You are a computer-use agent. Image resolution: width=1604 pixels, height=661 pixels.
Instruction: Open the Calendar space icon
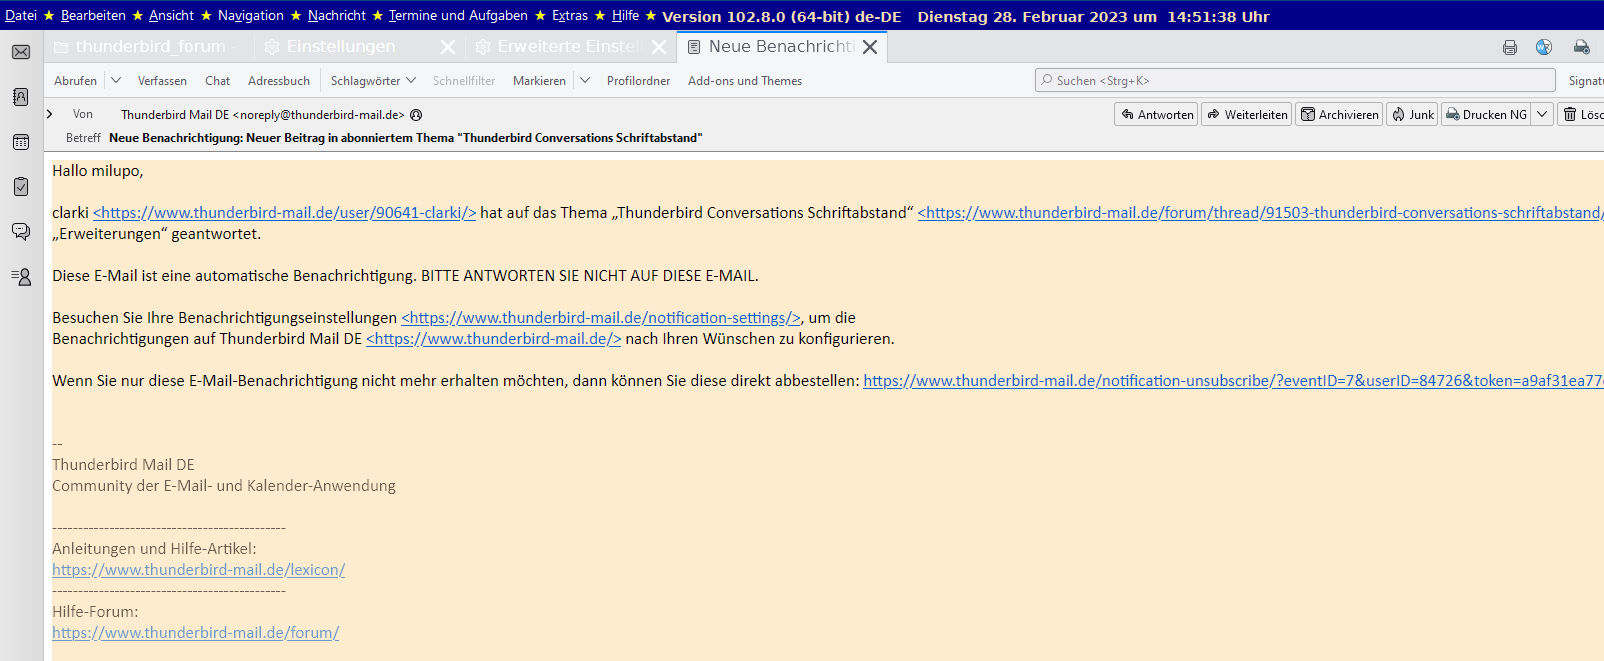[x=21, y=142]
